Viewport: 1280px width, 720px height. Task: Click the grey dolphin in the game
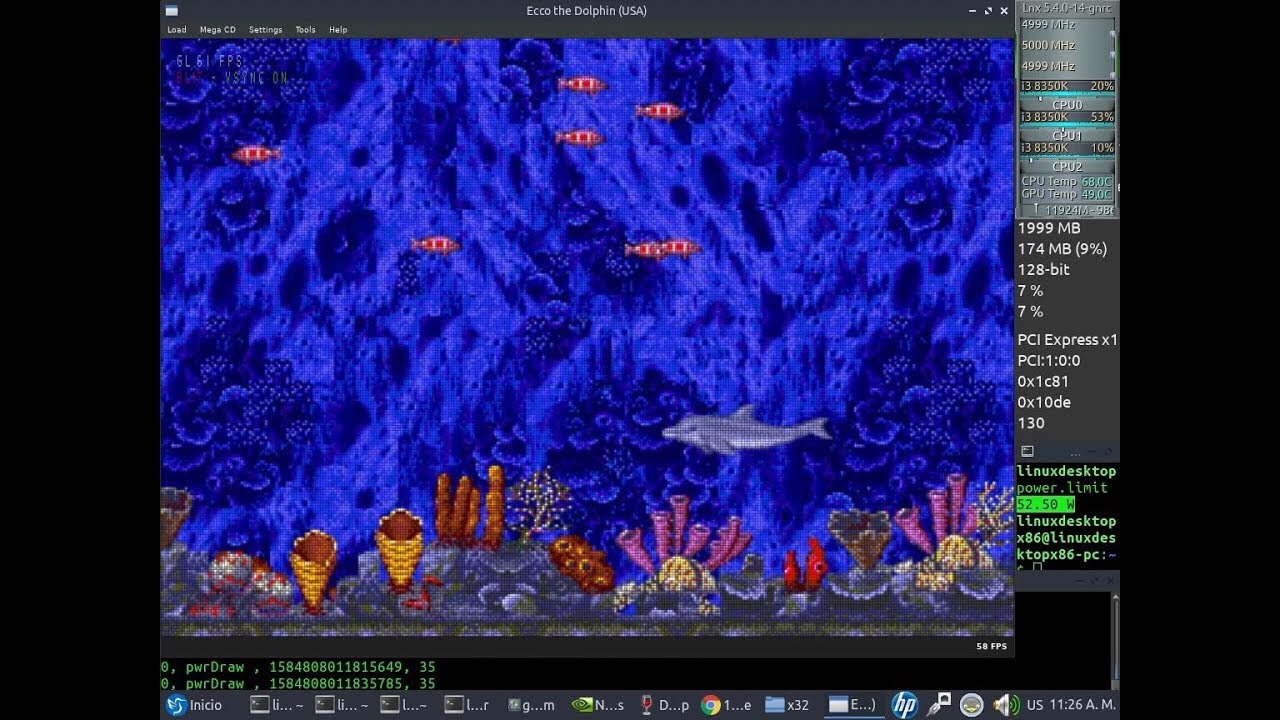[x=746, y=430]
